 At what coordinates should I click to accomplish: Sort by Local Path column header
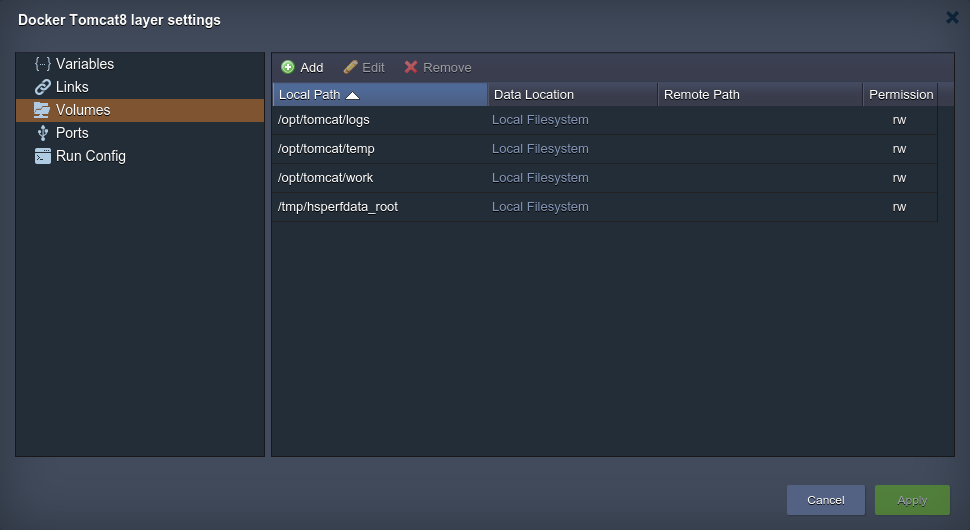[380, 95]
